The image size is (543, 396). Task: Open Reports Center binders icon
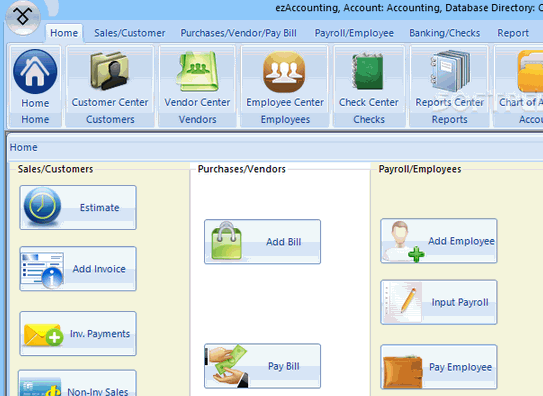click(x=450, y=71)
